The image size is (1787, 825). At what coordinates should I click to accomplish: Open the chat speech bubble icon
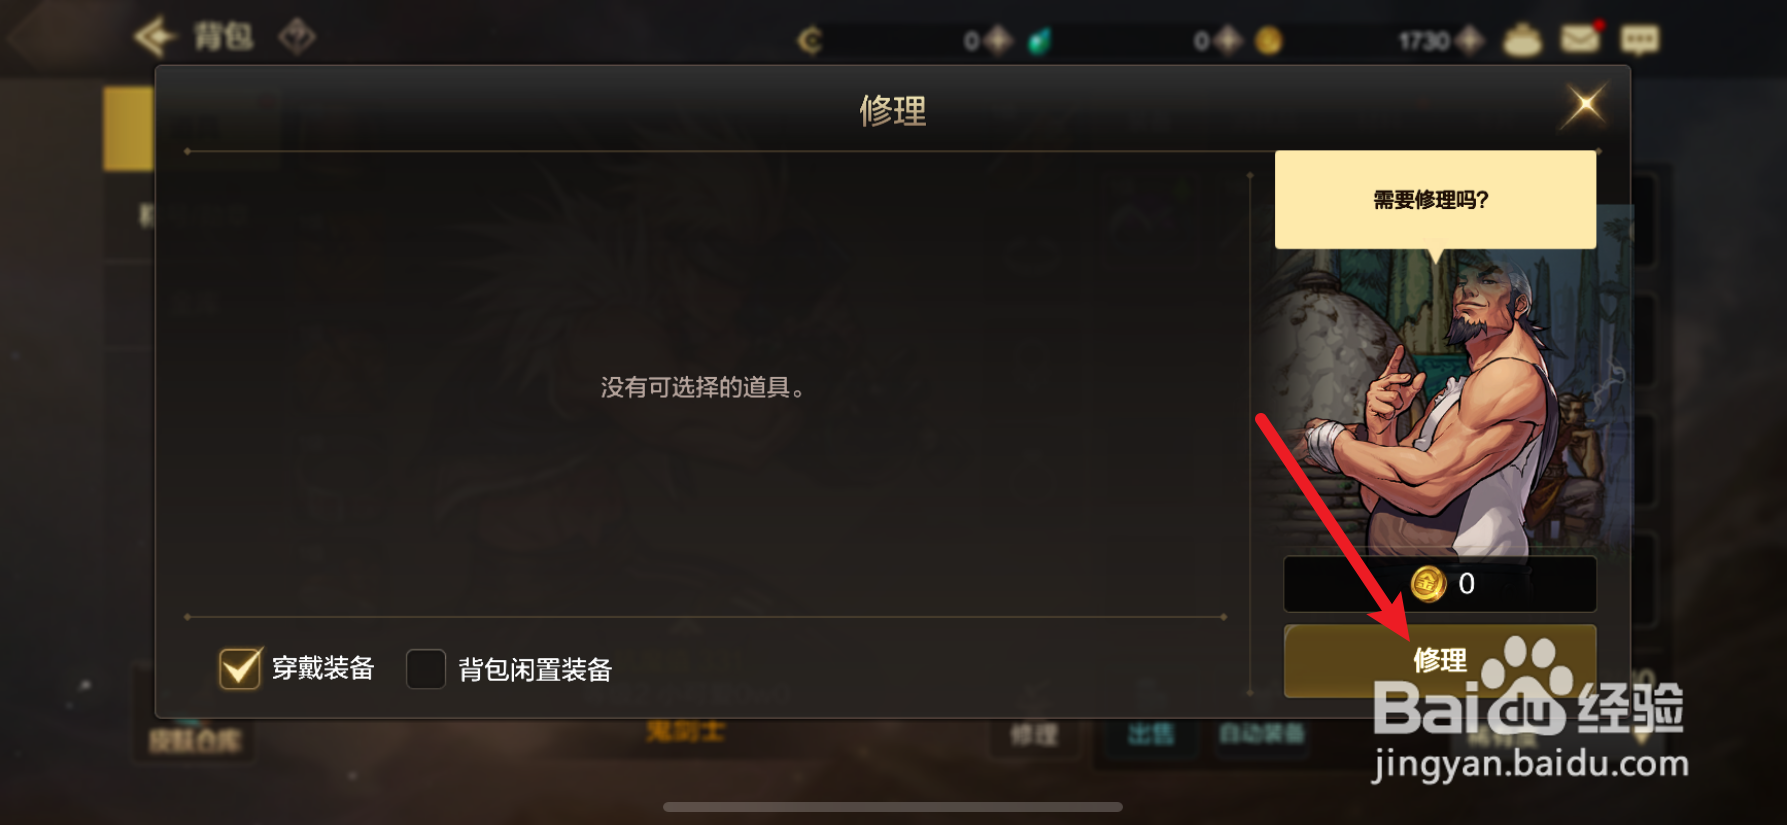(1639, 40)
